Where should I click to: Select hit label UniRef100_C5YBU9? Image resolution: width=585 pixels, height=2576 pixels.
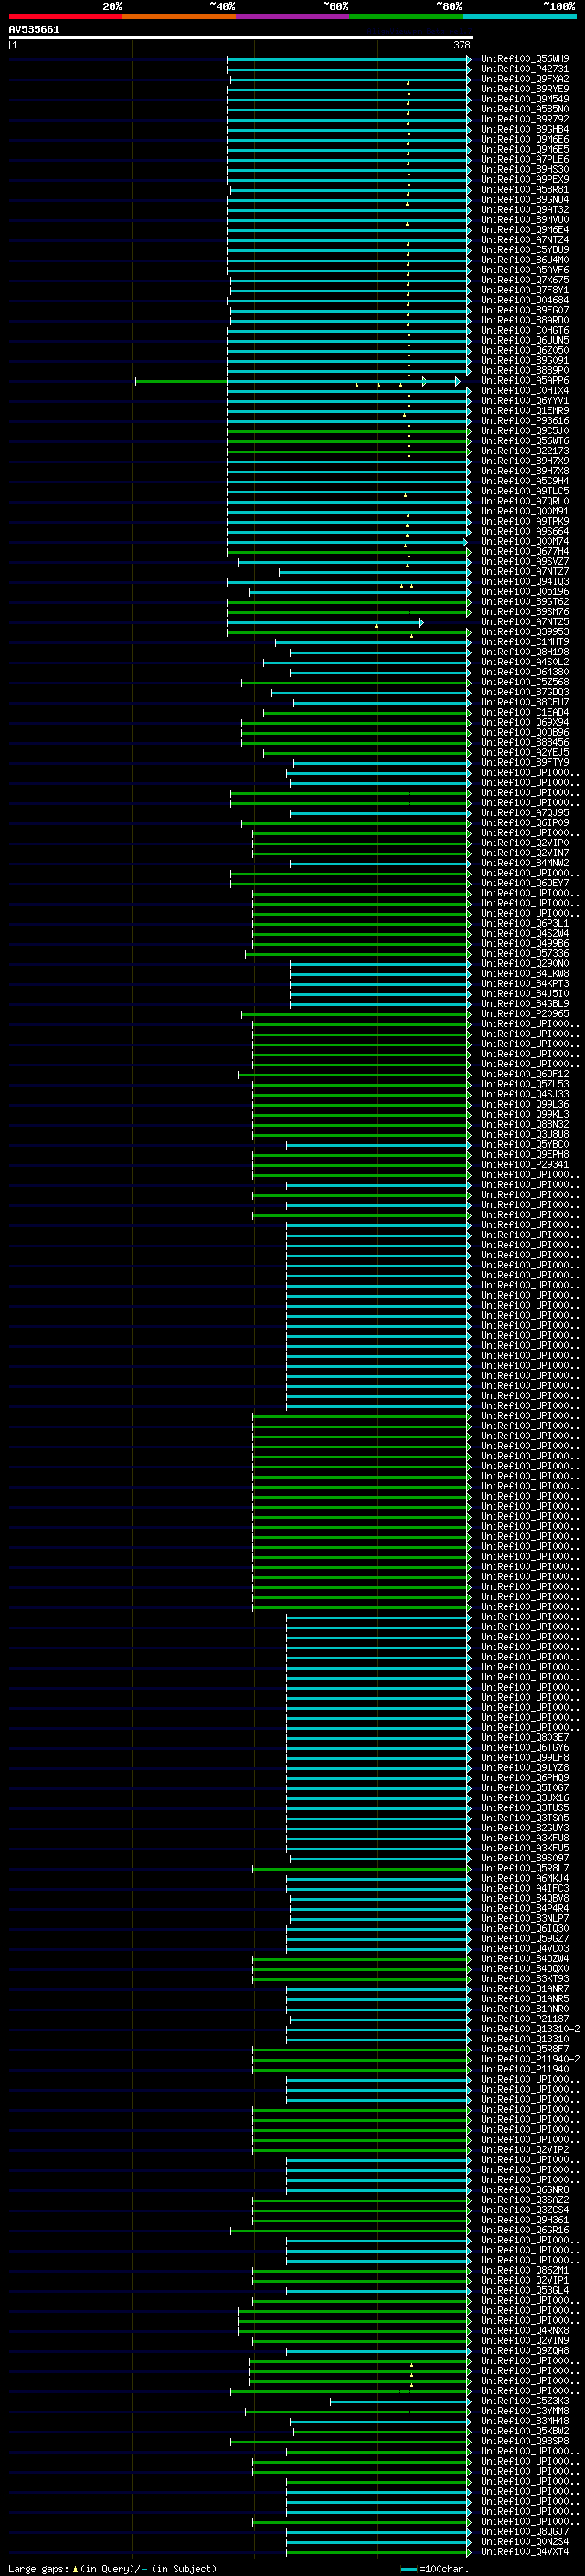pyautogui.click(x=525, y=250)
